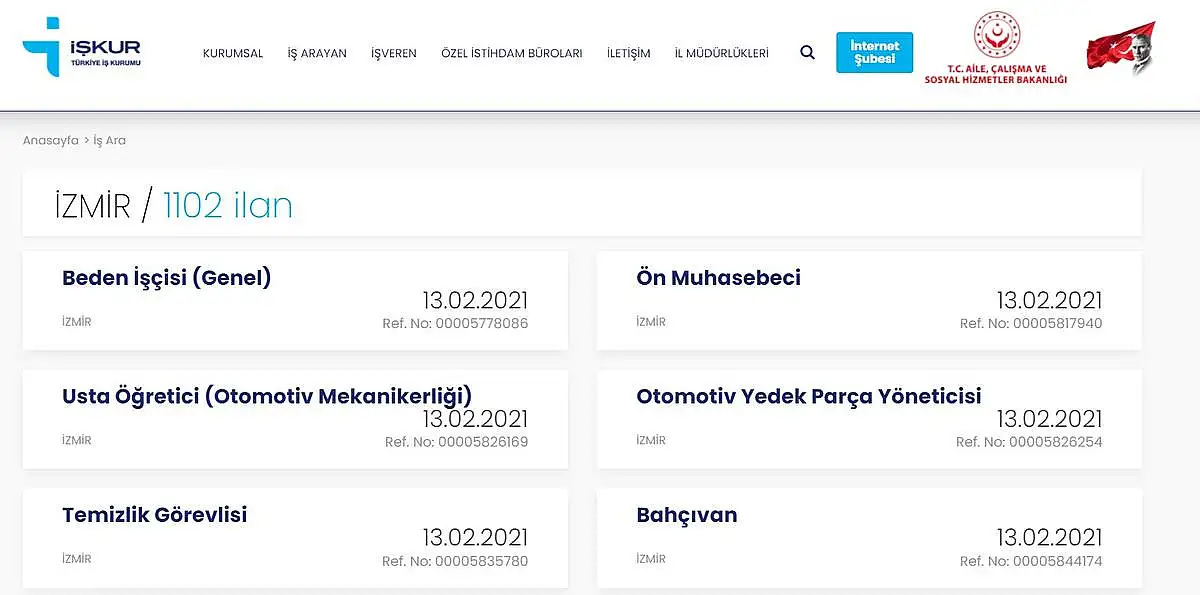Open the search magnifier icon
Screen dimensions: 1200x595
[807, 53]
